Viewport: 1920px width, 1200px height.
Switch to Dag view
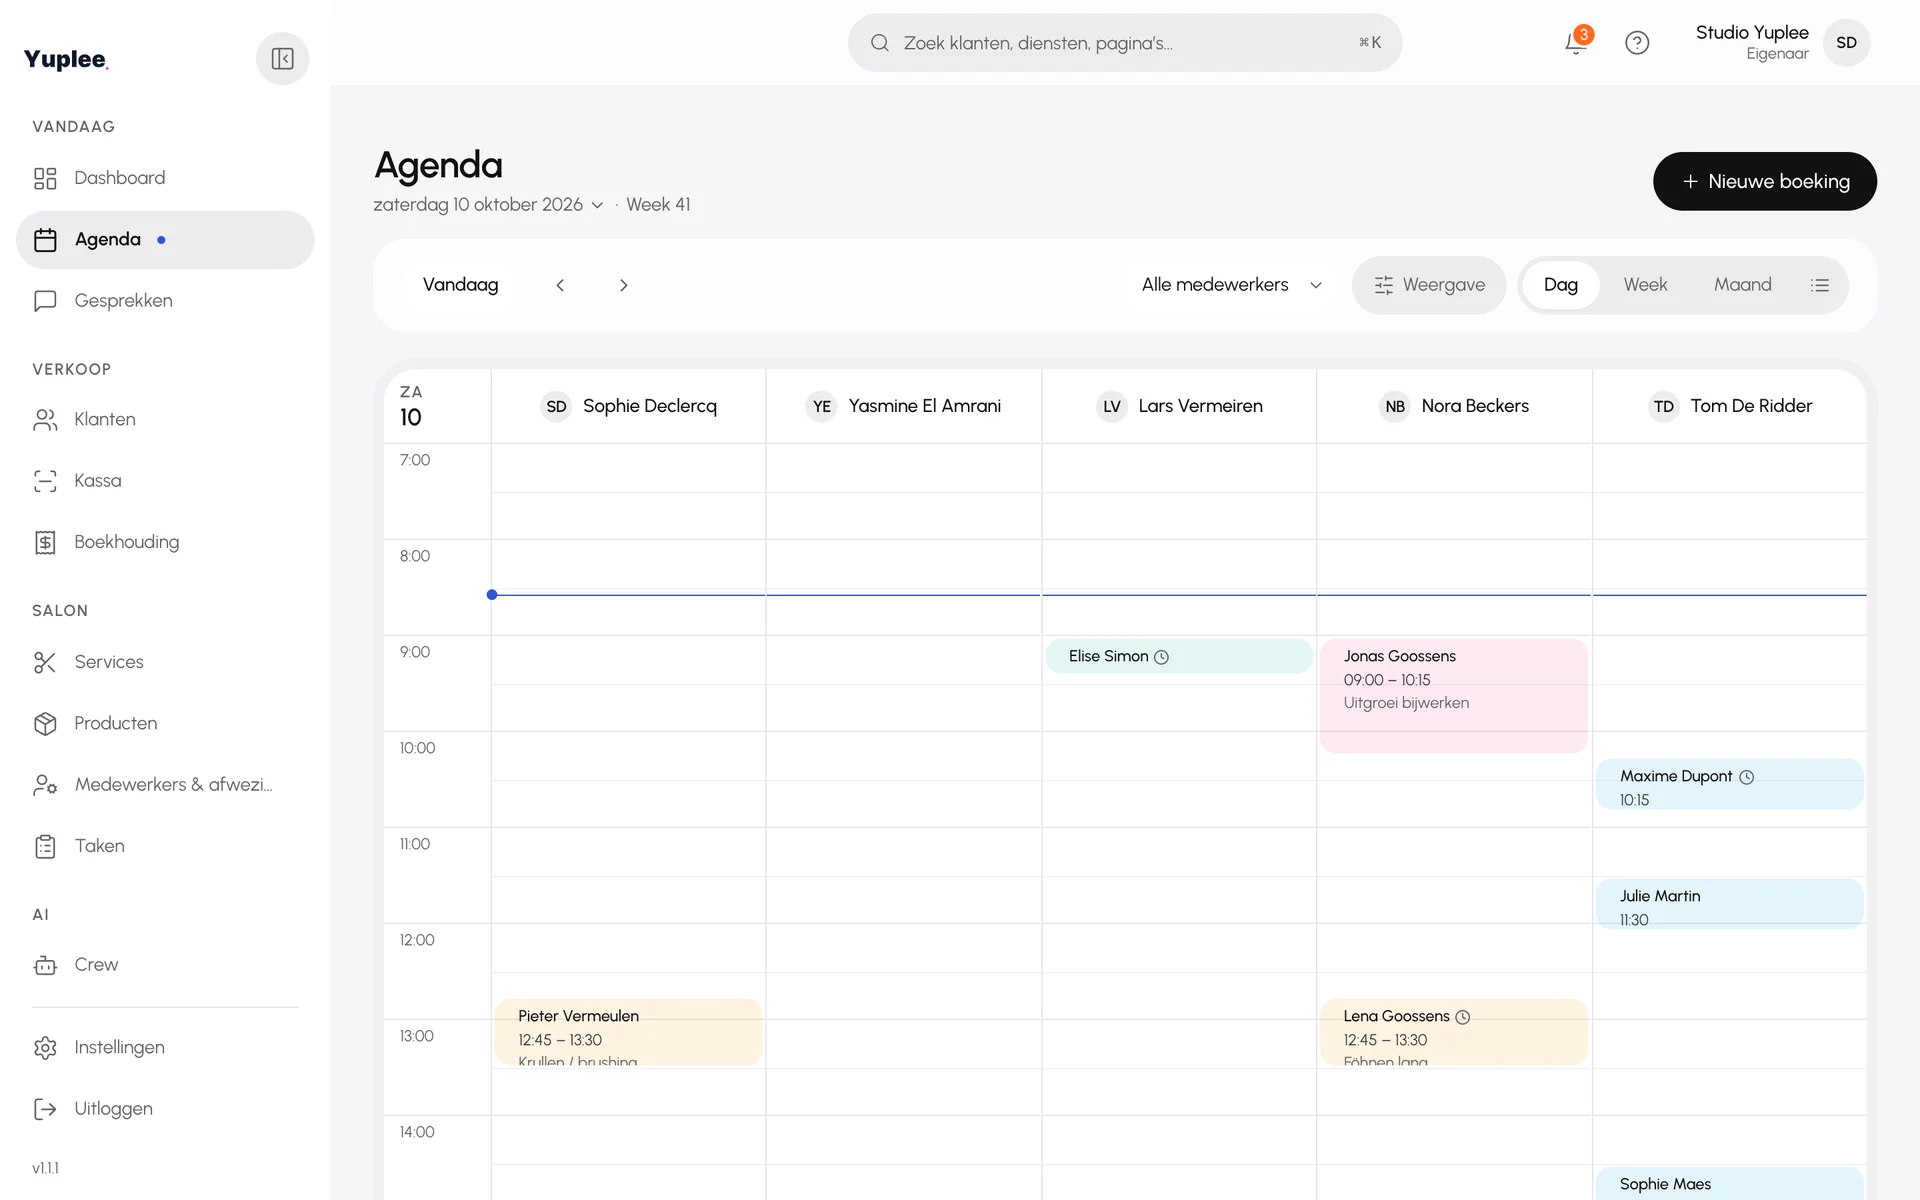[x=1560, y=285]
